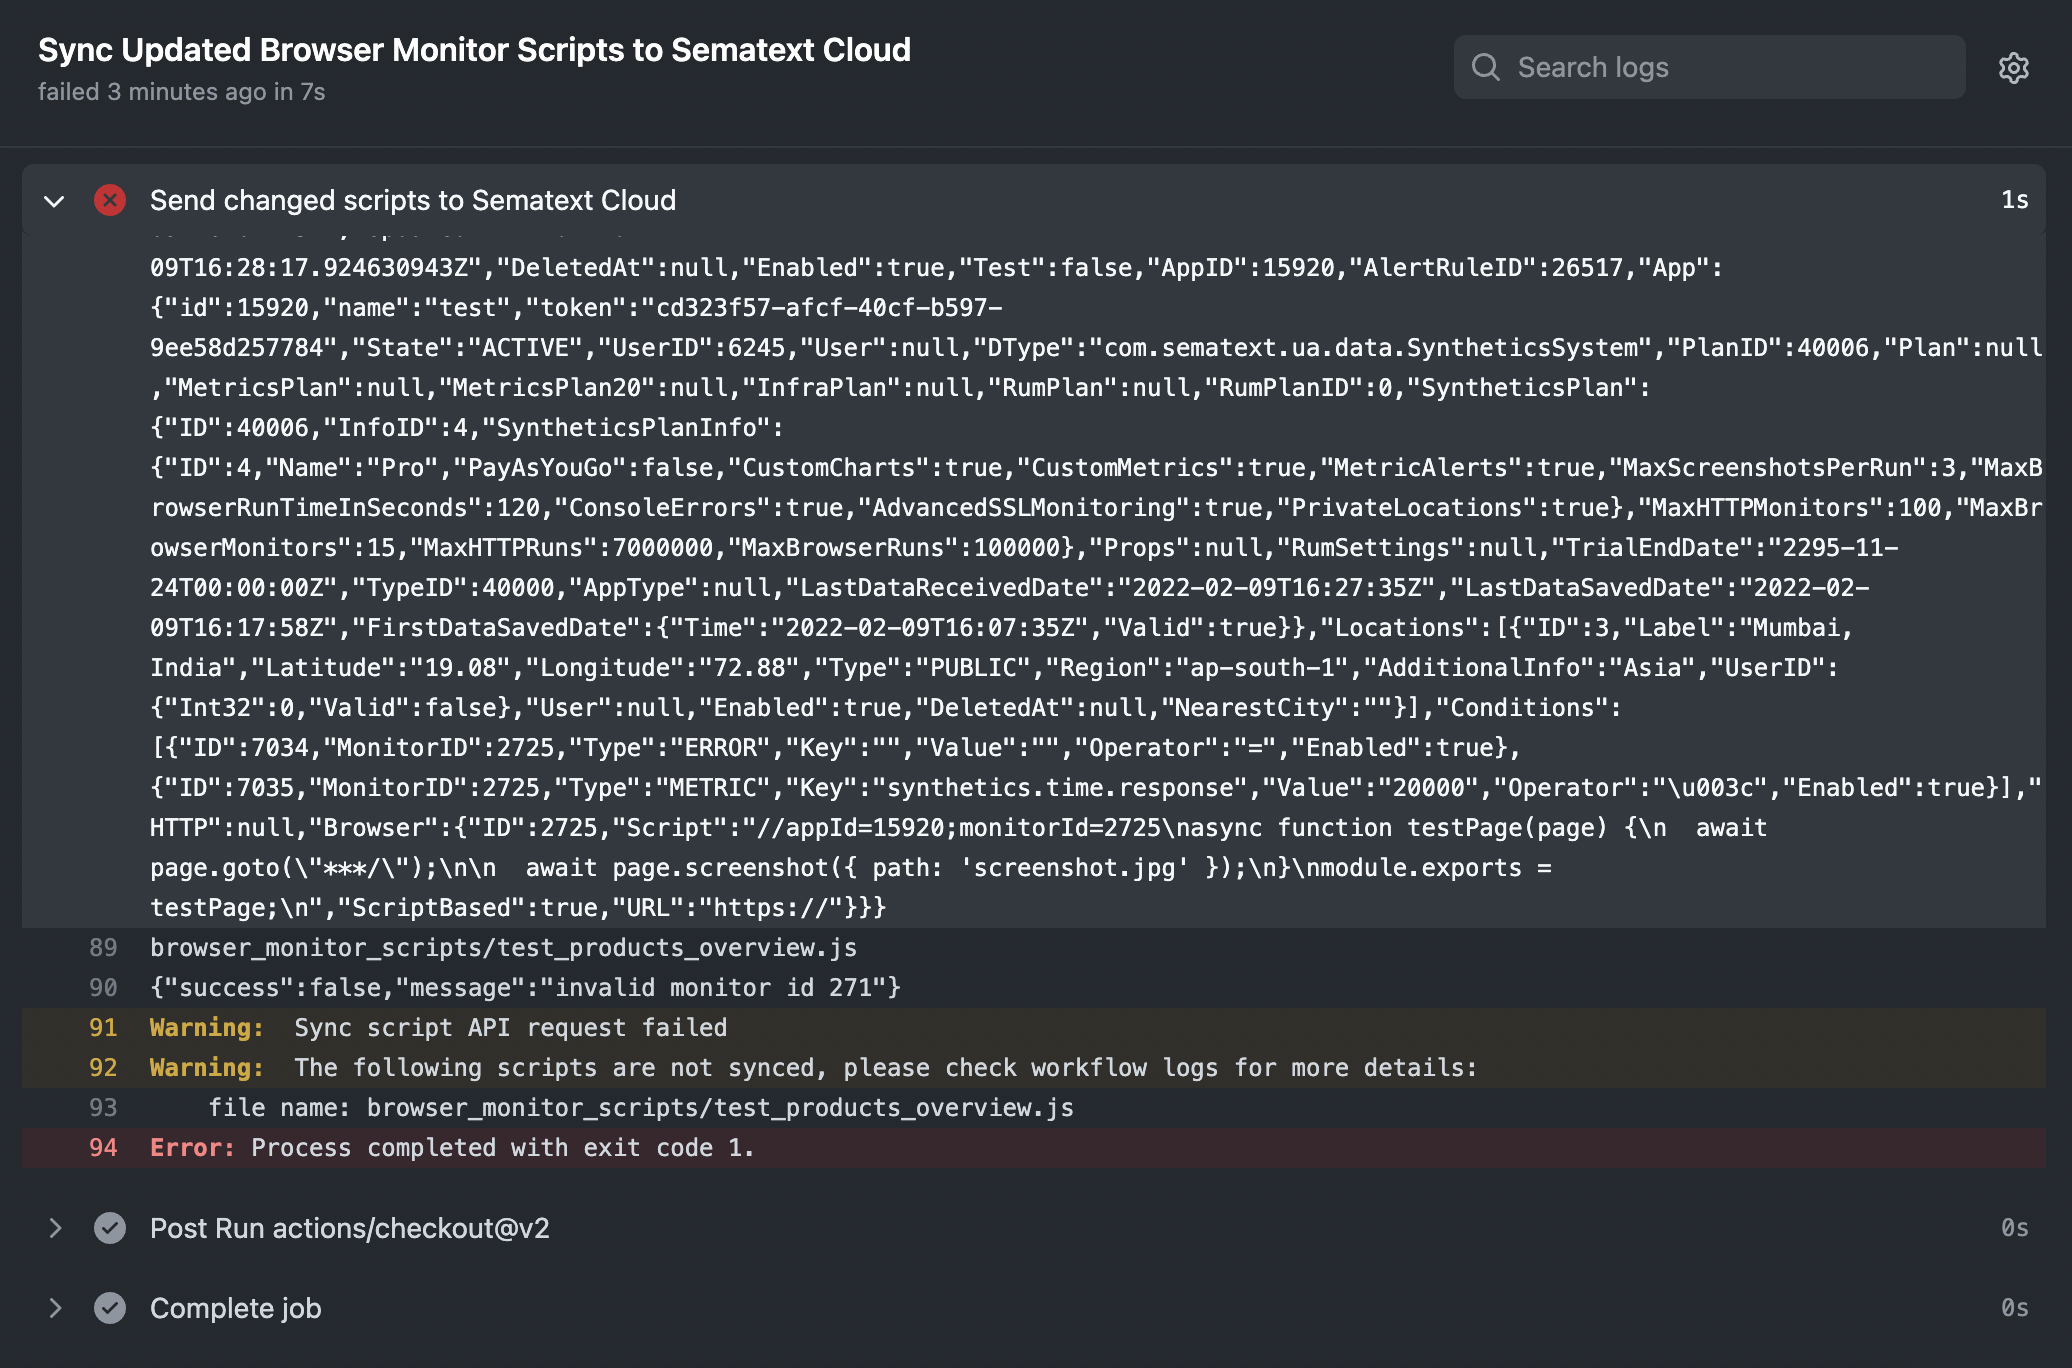The width and height of the screenshot is (2072, 1368).
Task: Click the JSON line starting '{"ID":40006,"InfoID":4'
Action: pyautogui.click(x=467, y=428)
